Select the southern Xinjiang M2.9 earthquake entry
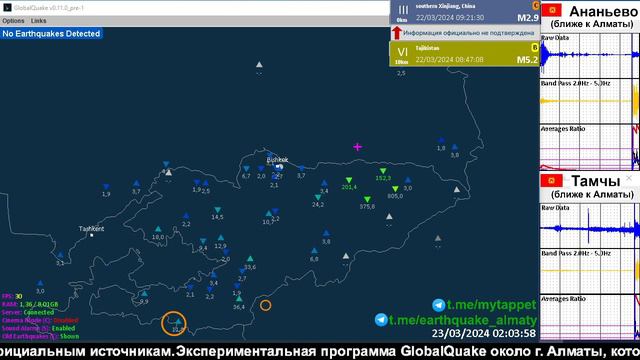Image resolution: width=640 pixels, height=360 pixels. click(x=465, y=12)
